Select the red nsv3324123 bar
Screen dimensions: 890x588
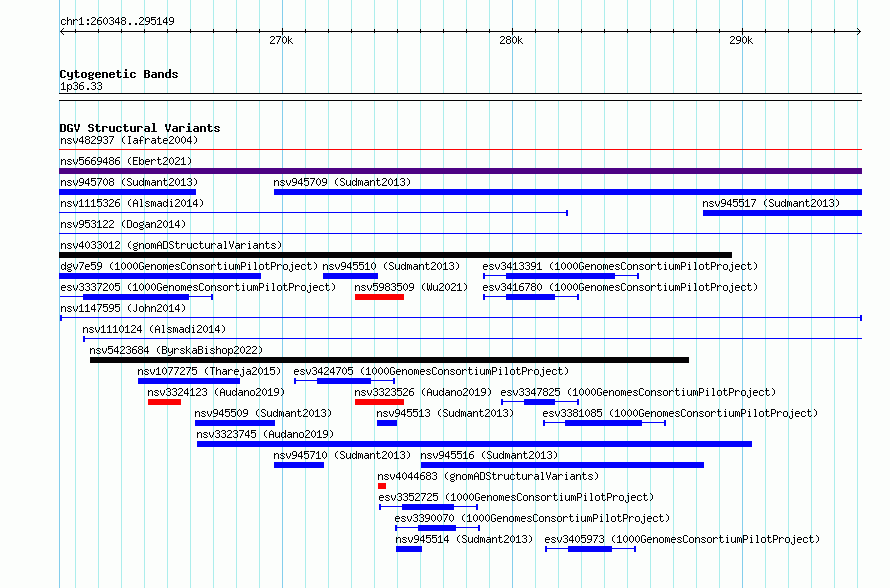165,402
